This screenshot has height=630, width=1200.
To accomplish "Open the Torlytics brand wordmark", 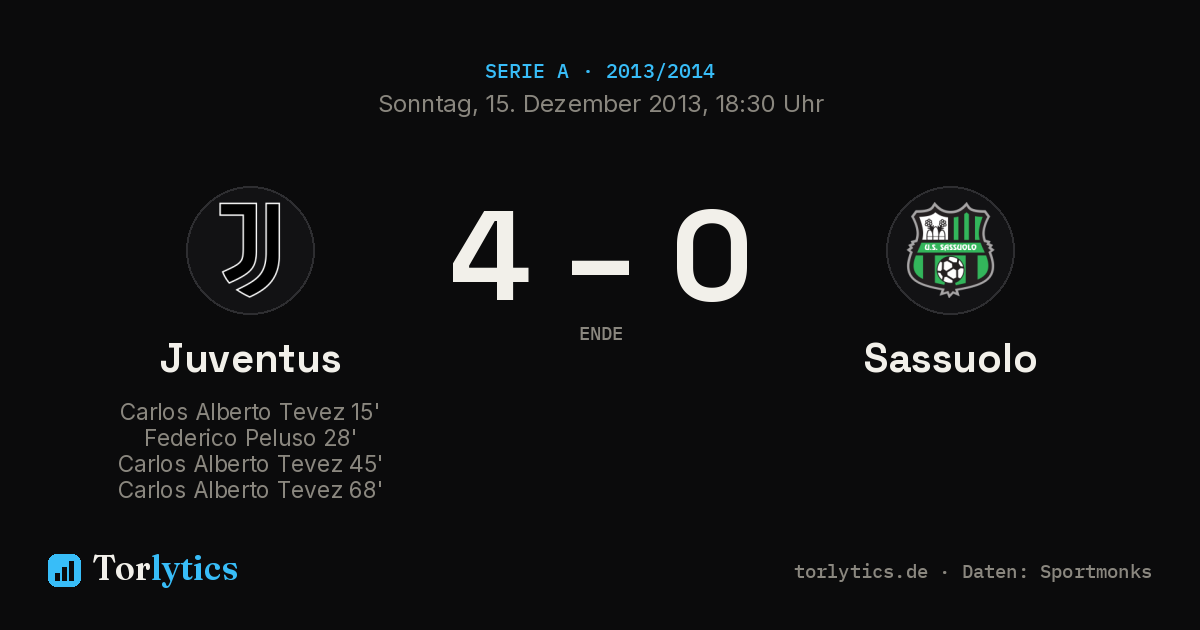I will (x=165, y=569).
